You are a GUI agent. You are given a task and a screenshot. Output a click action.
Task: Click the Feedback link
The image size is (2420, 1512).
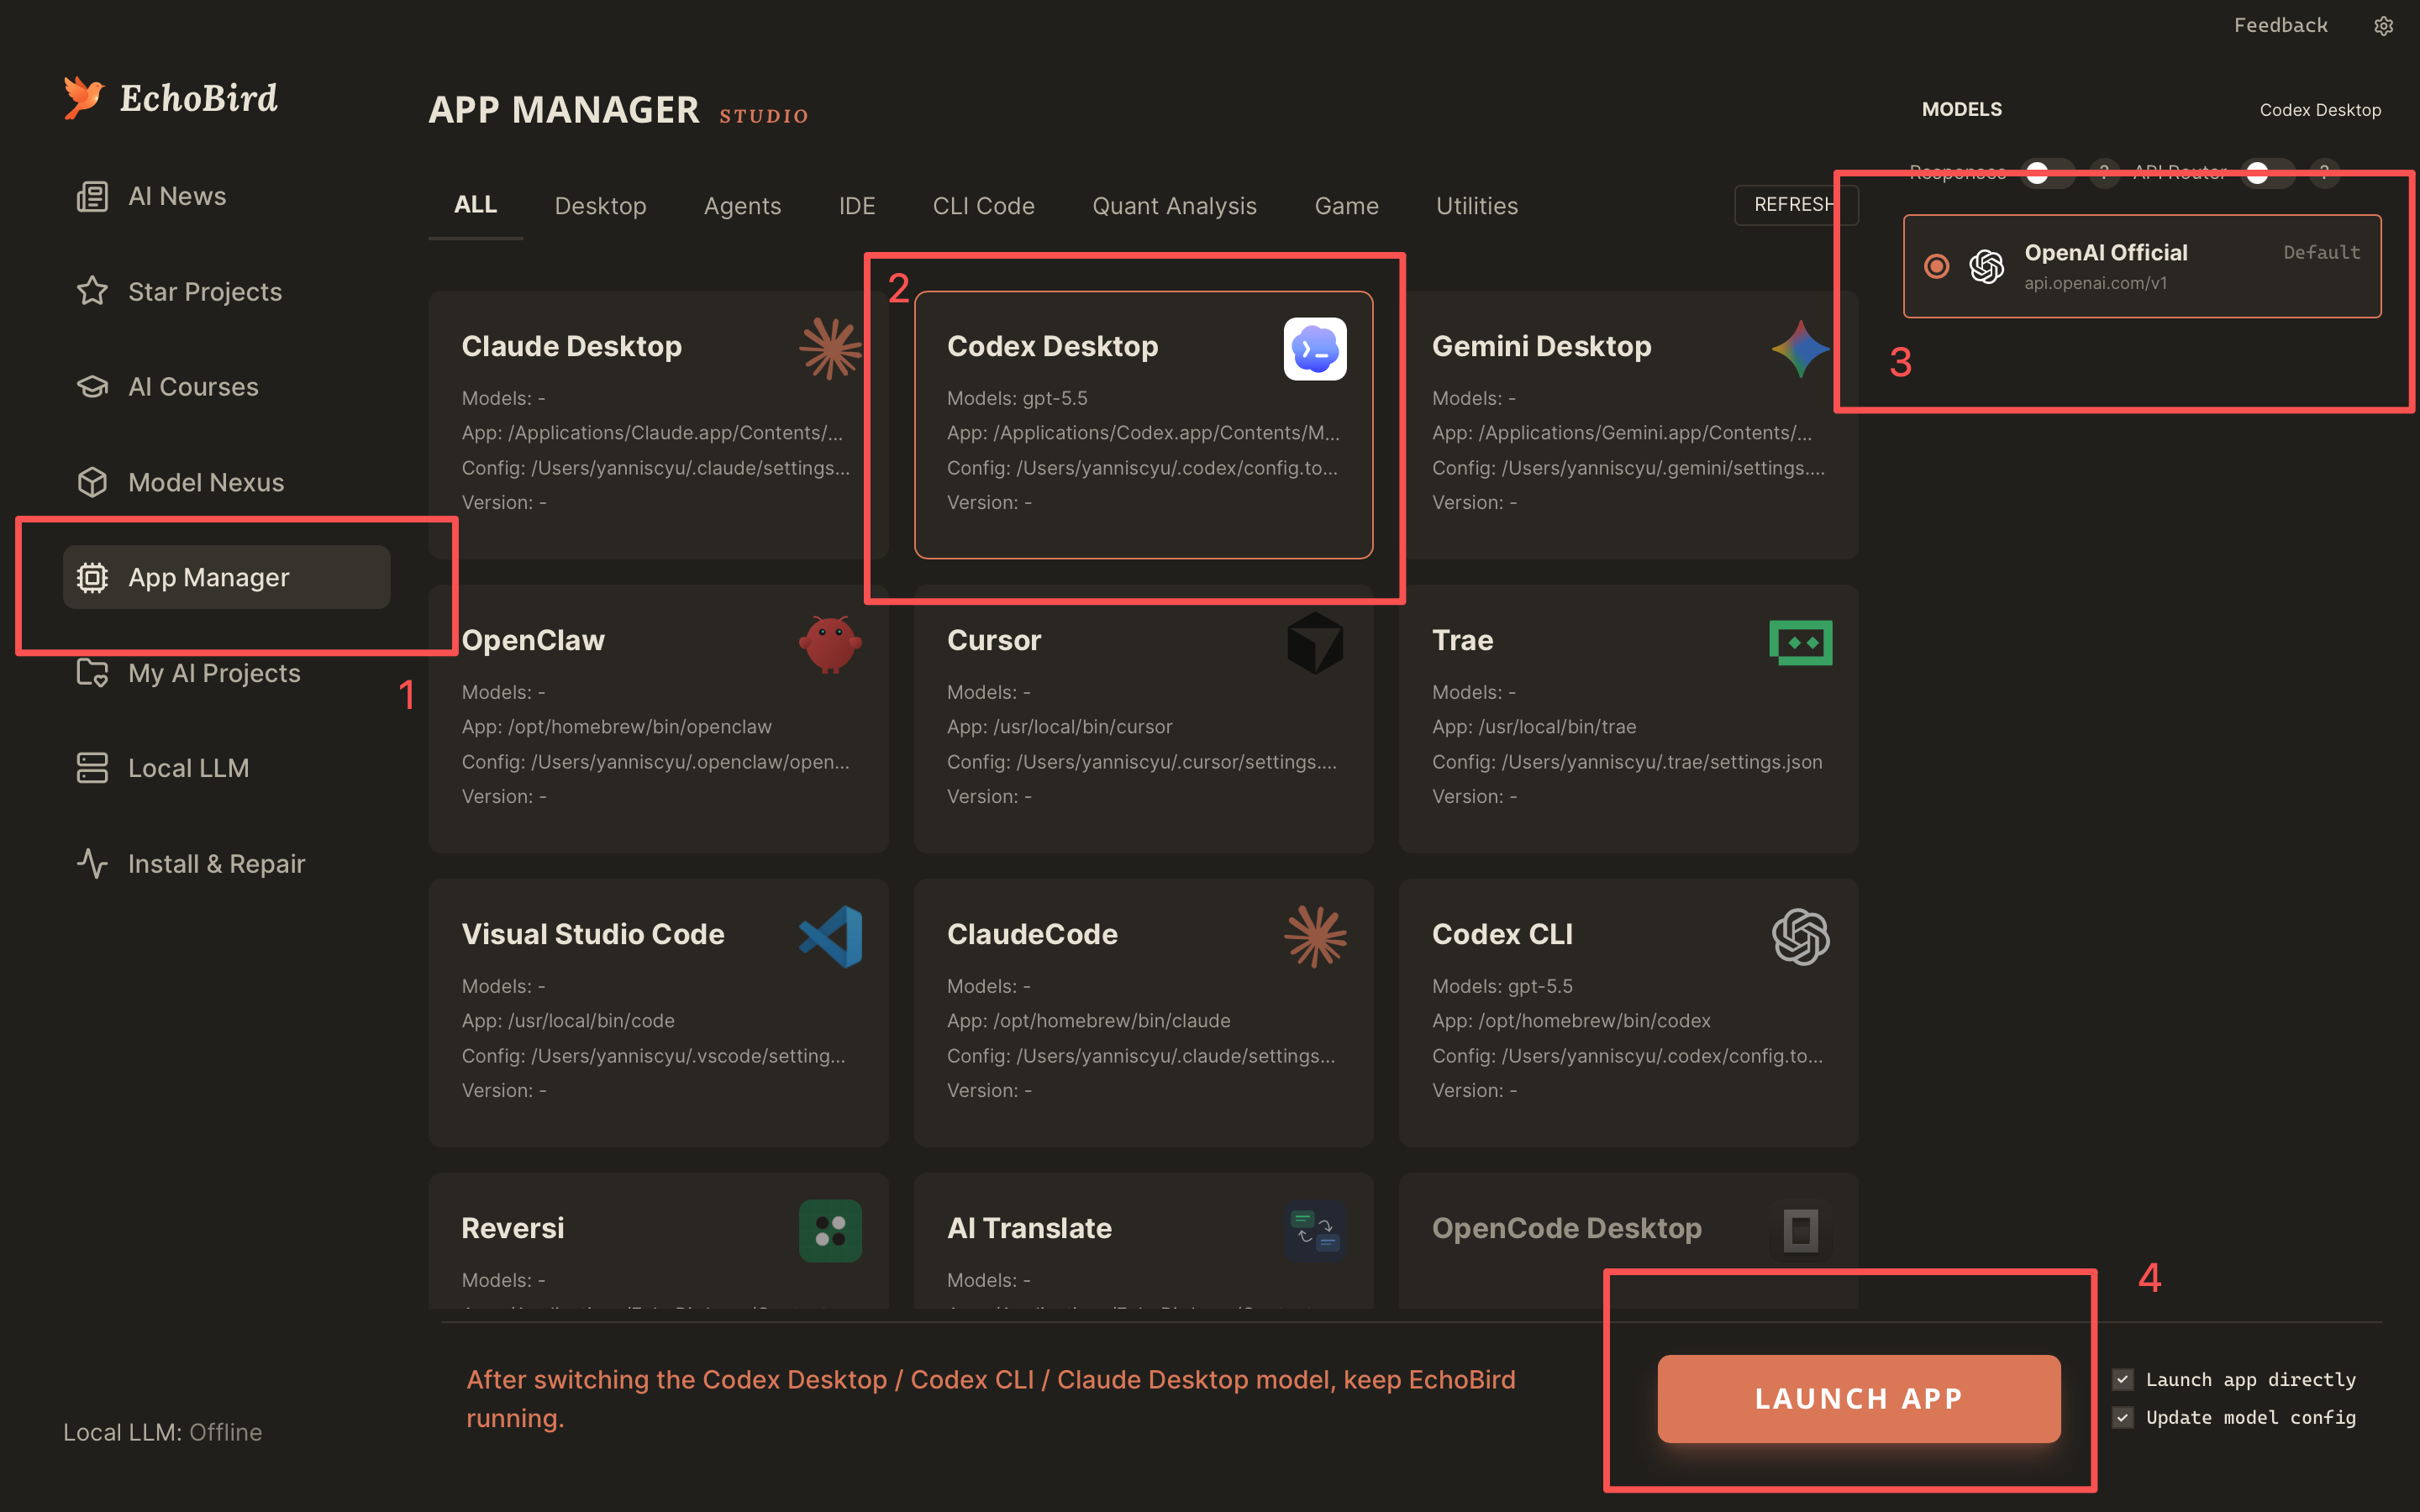pyautogui.click(x=2280, y=25)
